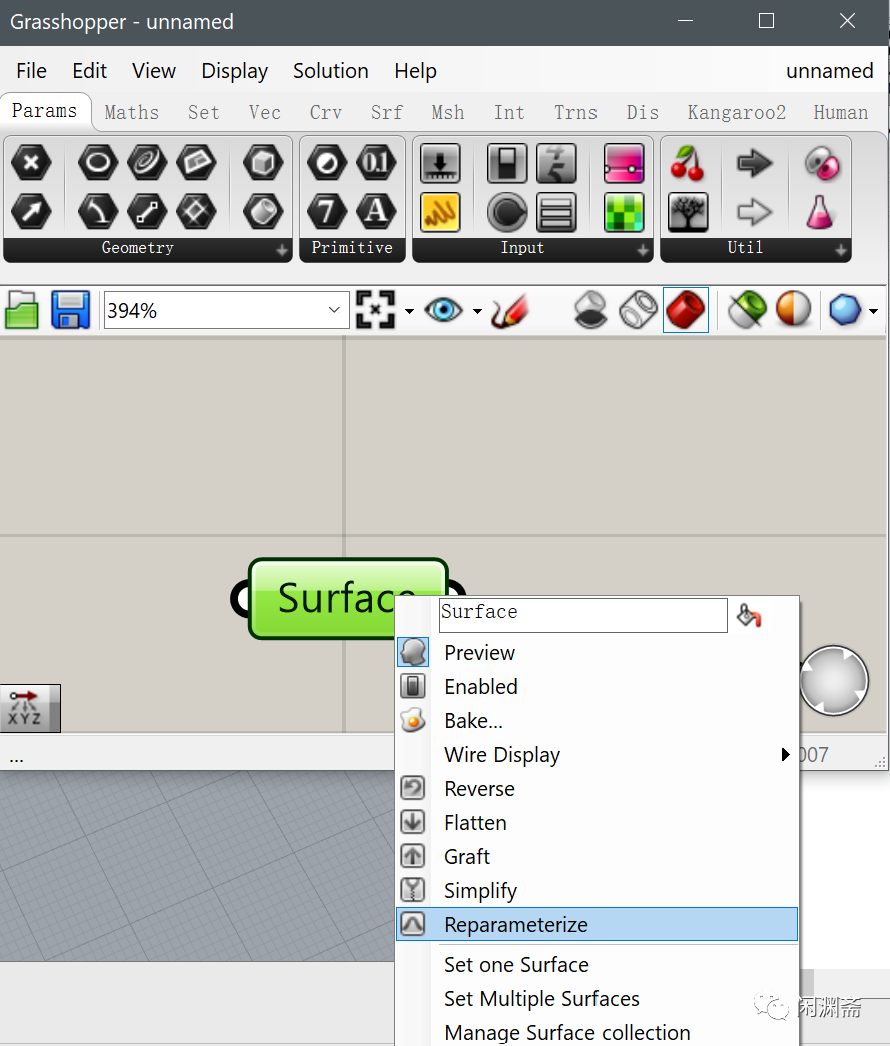Open the Solution menu
Image resolution: width=890 pixels, height=1046 pixels.
point(331,71)
